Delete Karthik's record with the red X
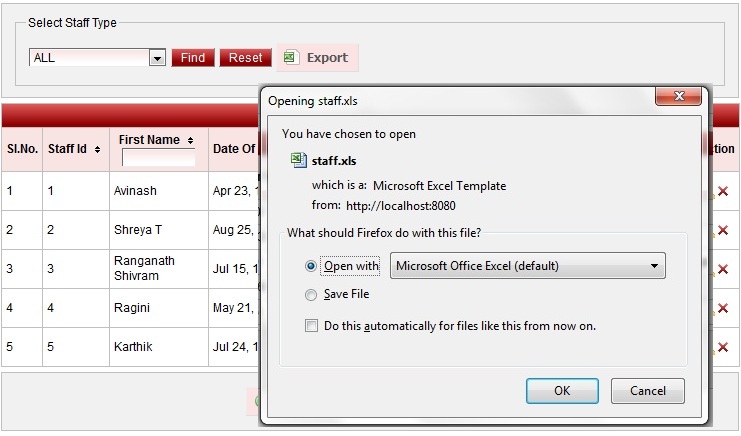 pos(723,347)
